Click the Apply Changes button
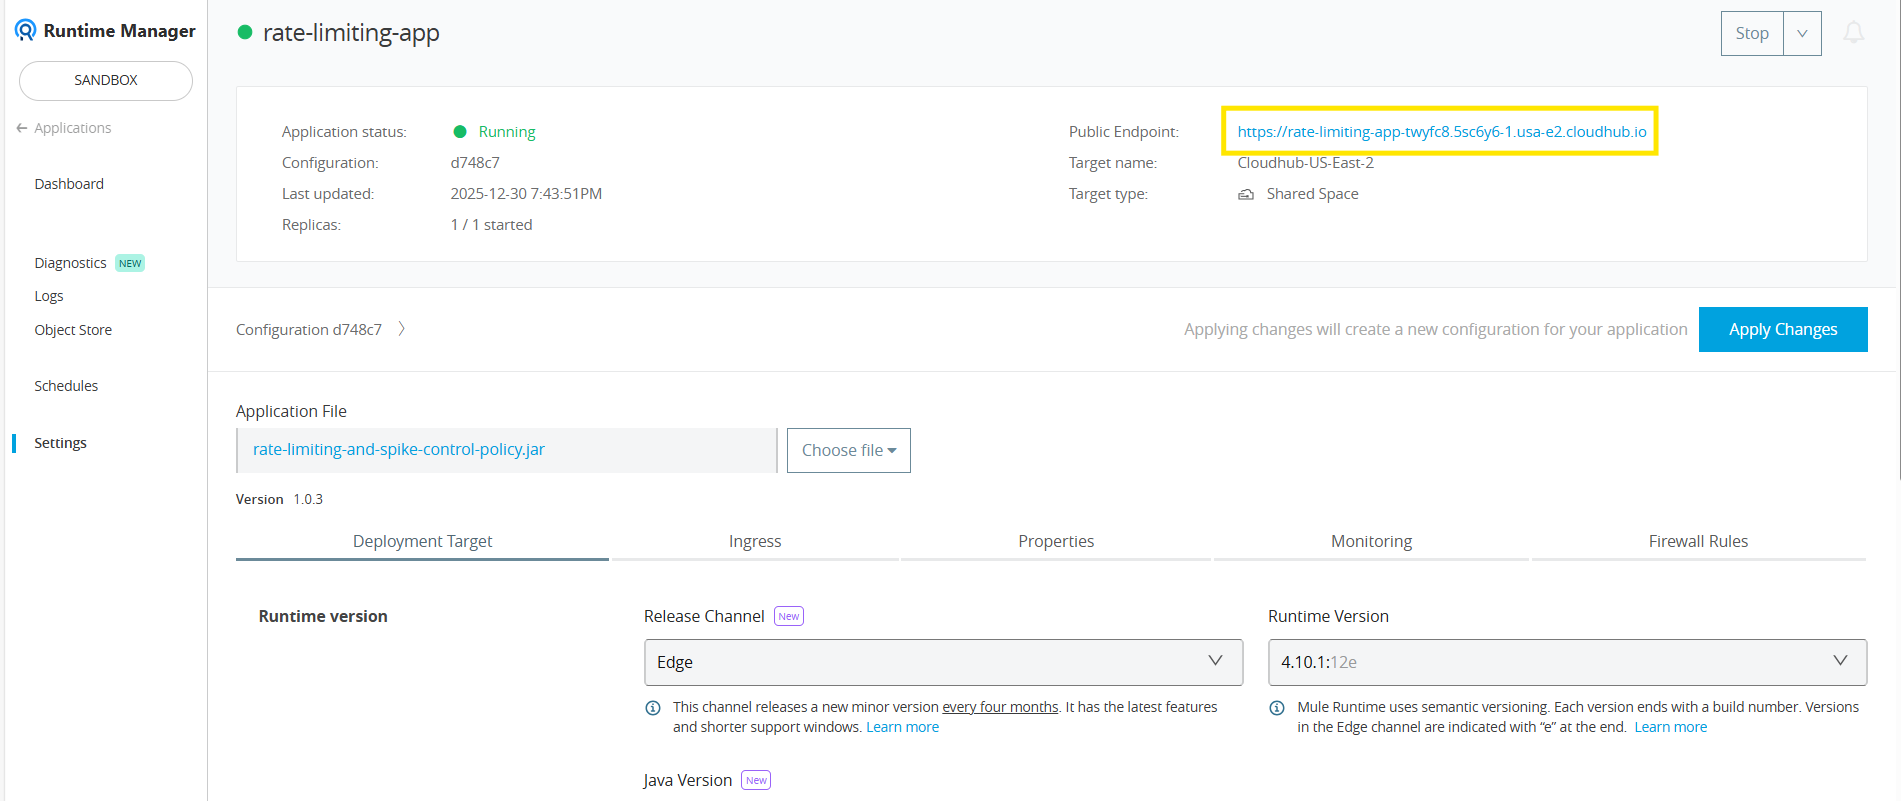1901x801 pixels. click(x=1782, y=329)
